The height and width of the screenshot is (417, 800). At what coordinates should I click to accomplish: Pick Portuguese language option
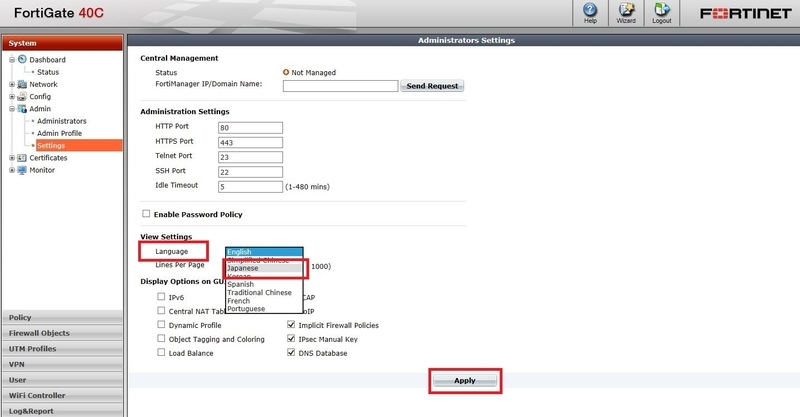(x=264, y=309)
